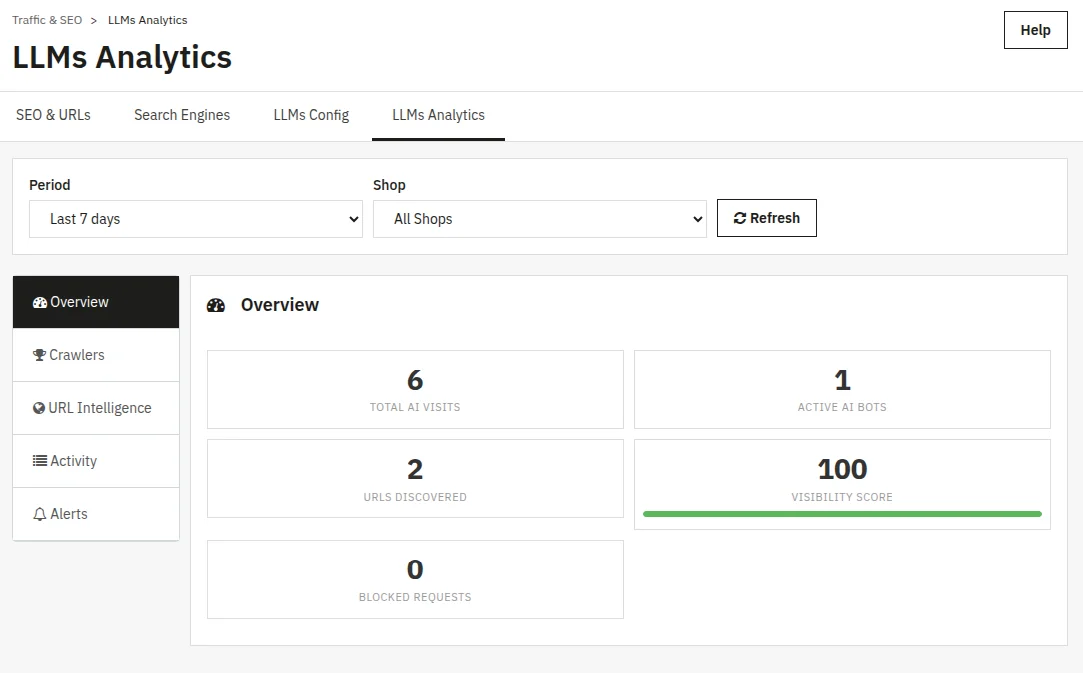This screenshot has height=673, width=1083.
Task: Select the LLMs Analytics tab
Action: pos(439,115)
